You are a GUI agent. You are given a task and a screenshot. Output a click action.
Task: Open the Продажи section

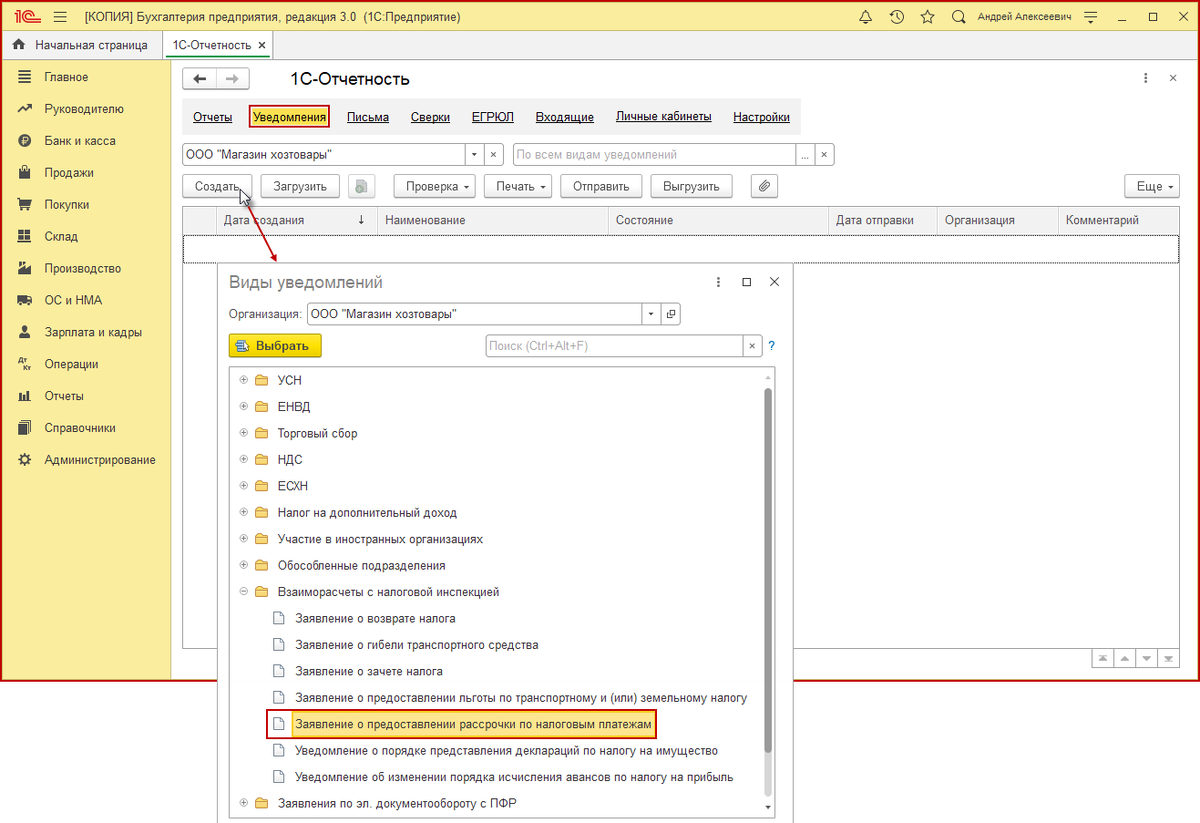pos(68,173)
